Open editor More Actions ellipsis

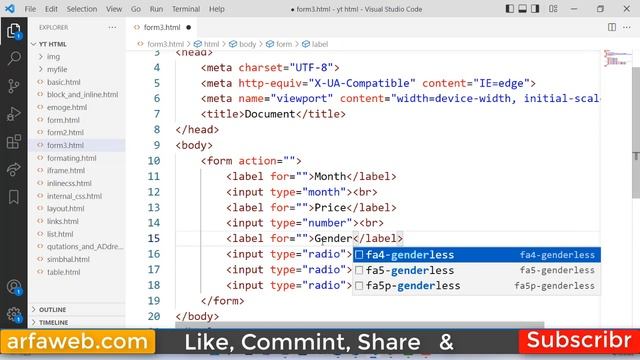tap(627, 27)
